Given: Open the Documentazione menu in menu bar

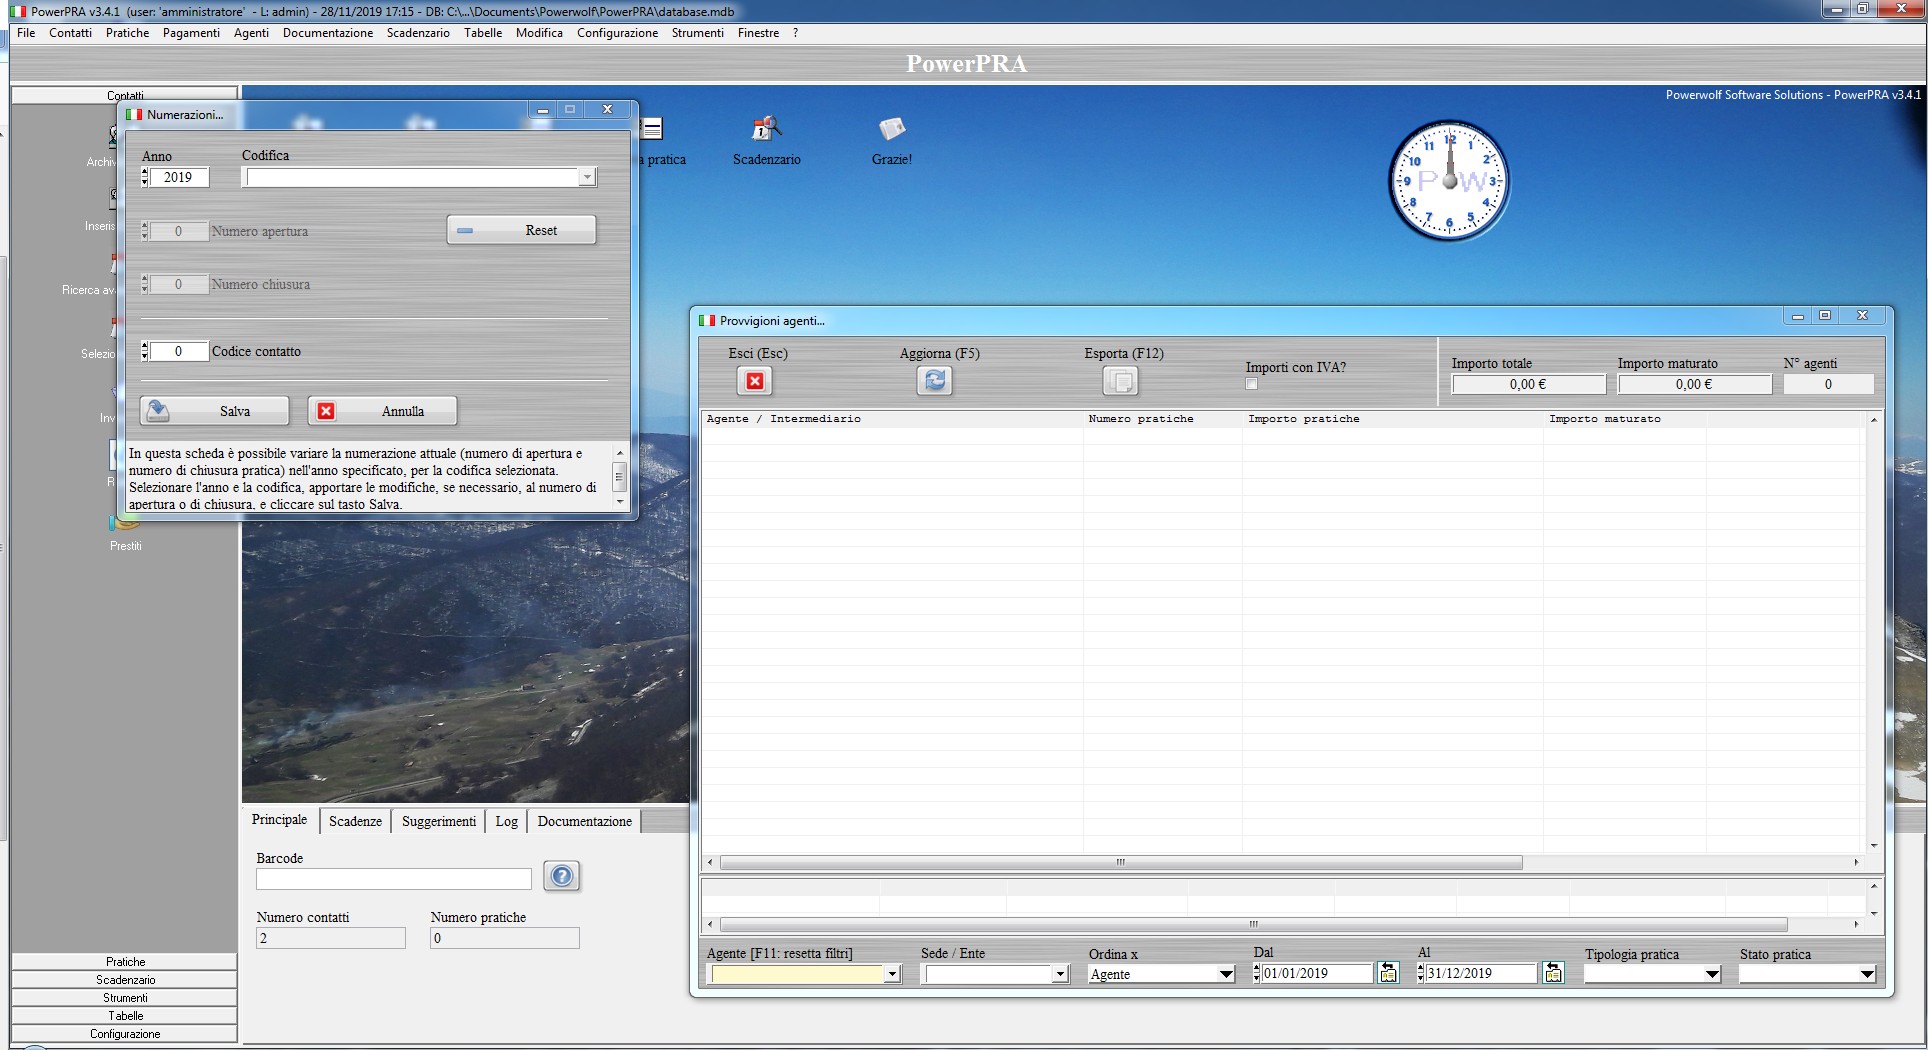Looking at the screenshot, I should point(328,33).
